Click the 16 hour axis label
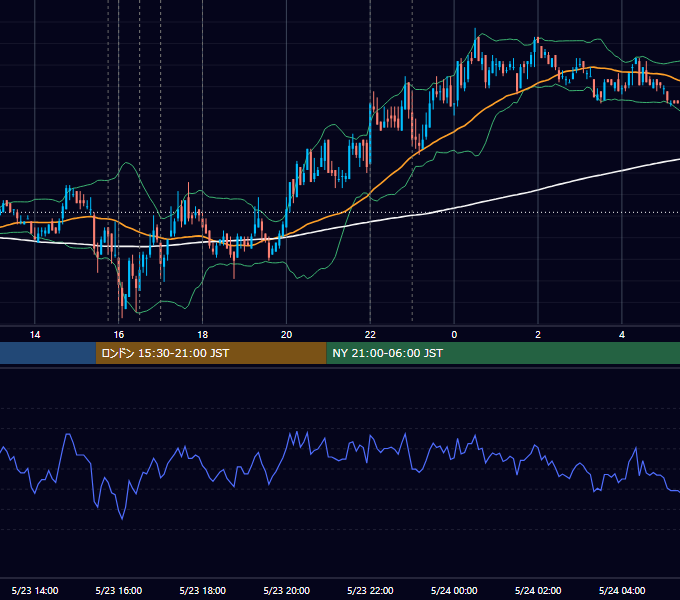Viewport: 680px width, 600px height. point(119,335)
